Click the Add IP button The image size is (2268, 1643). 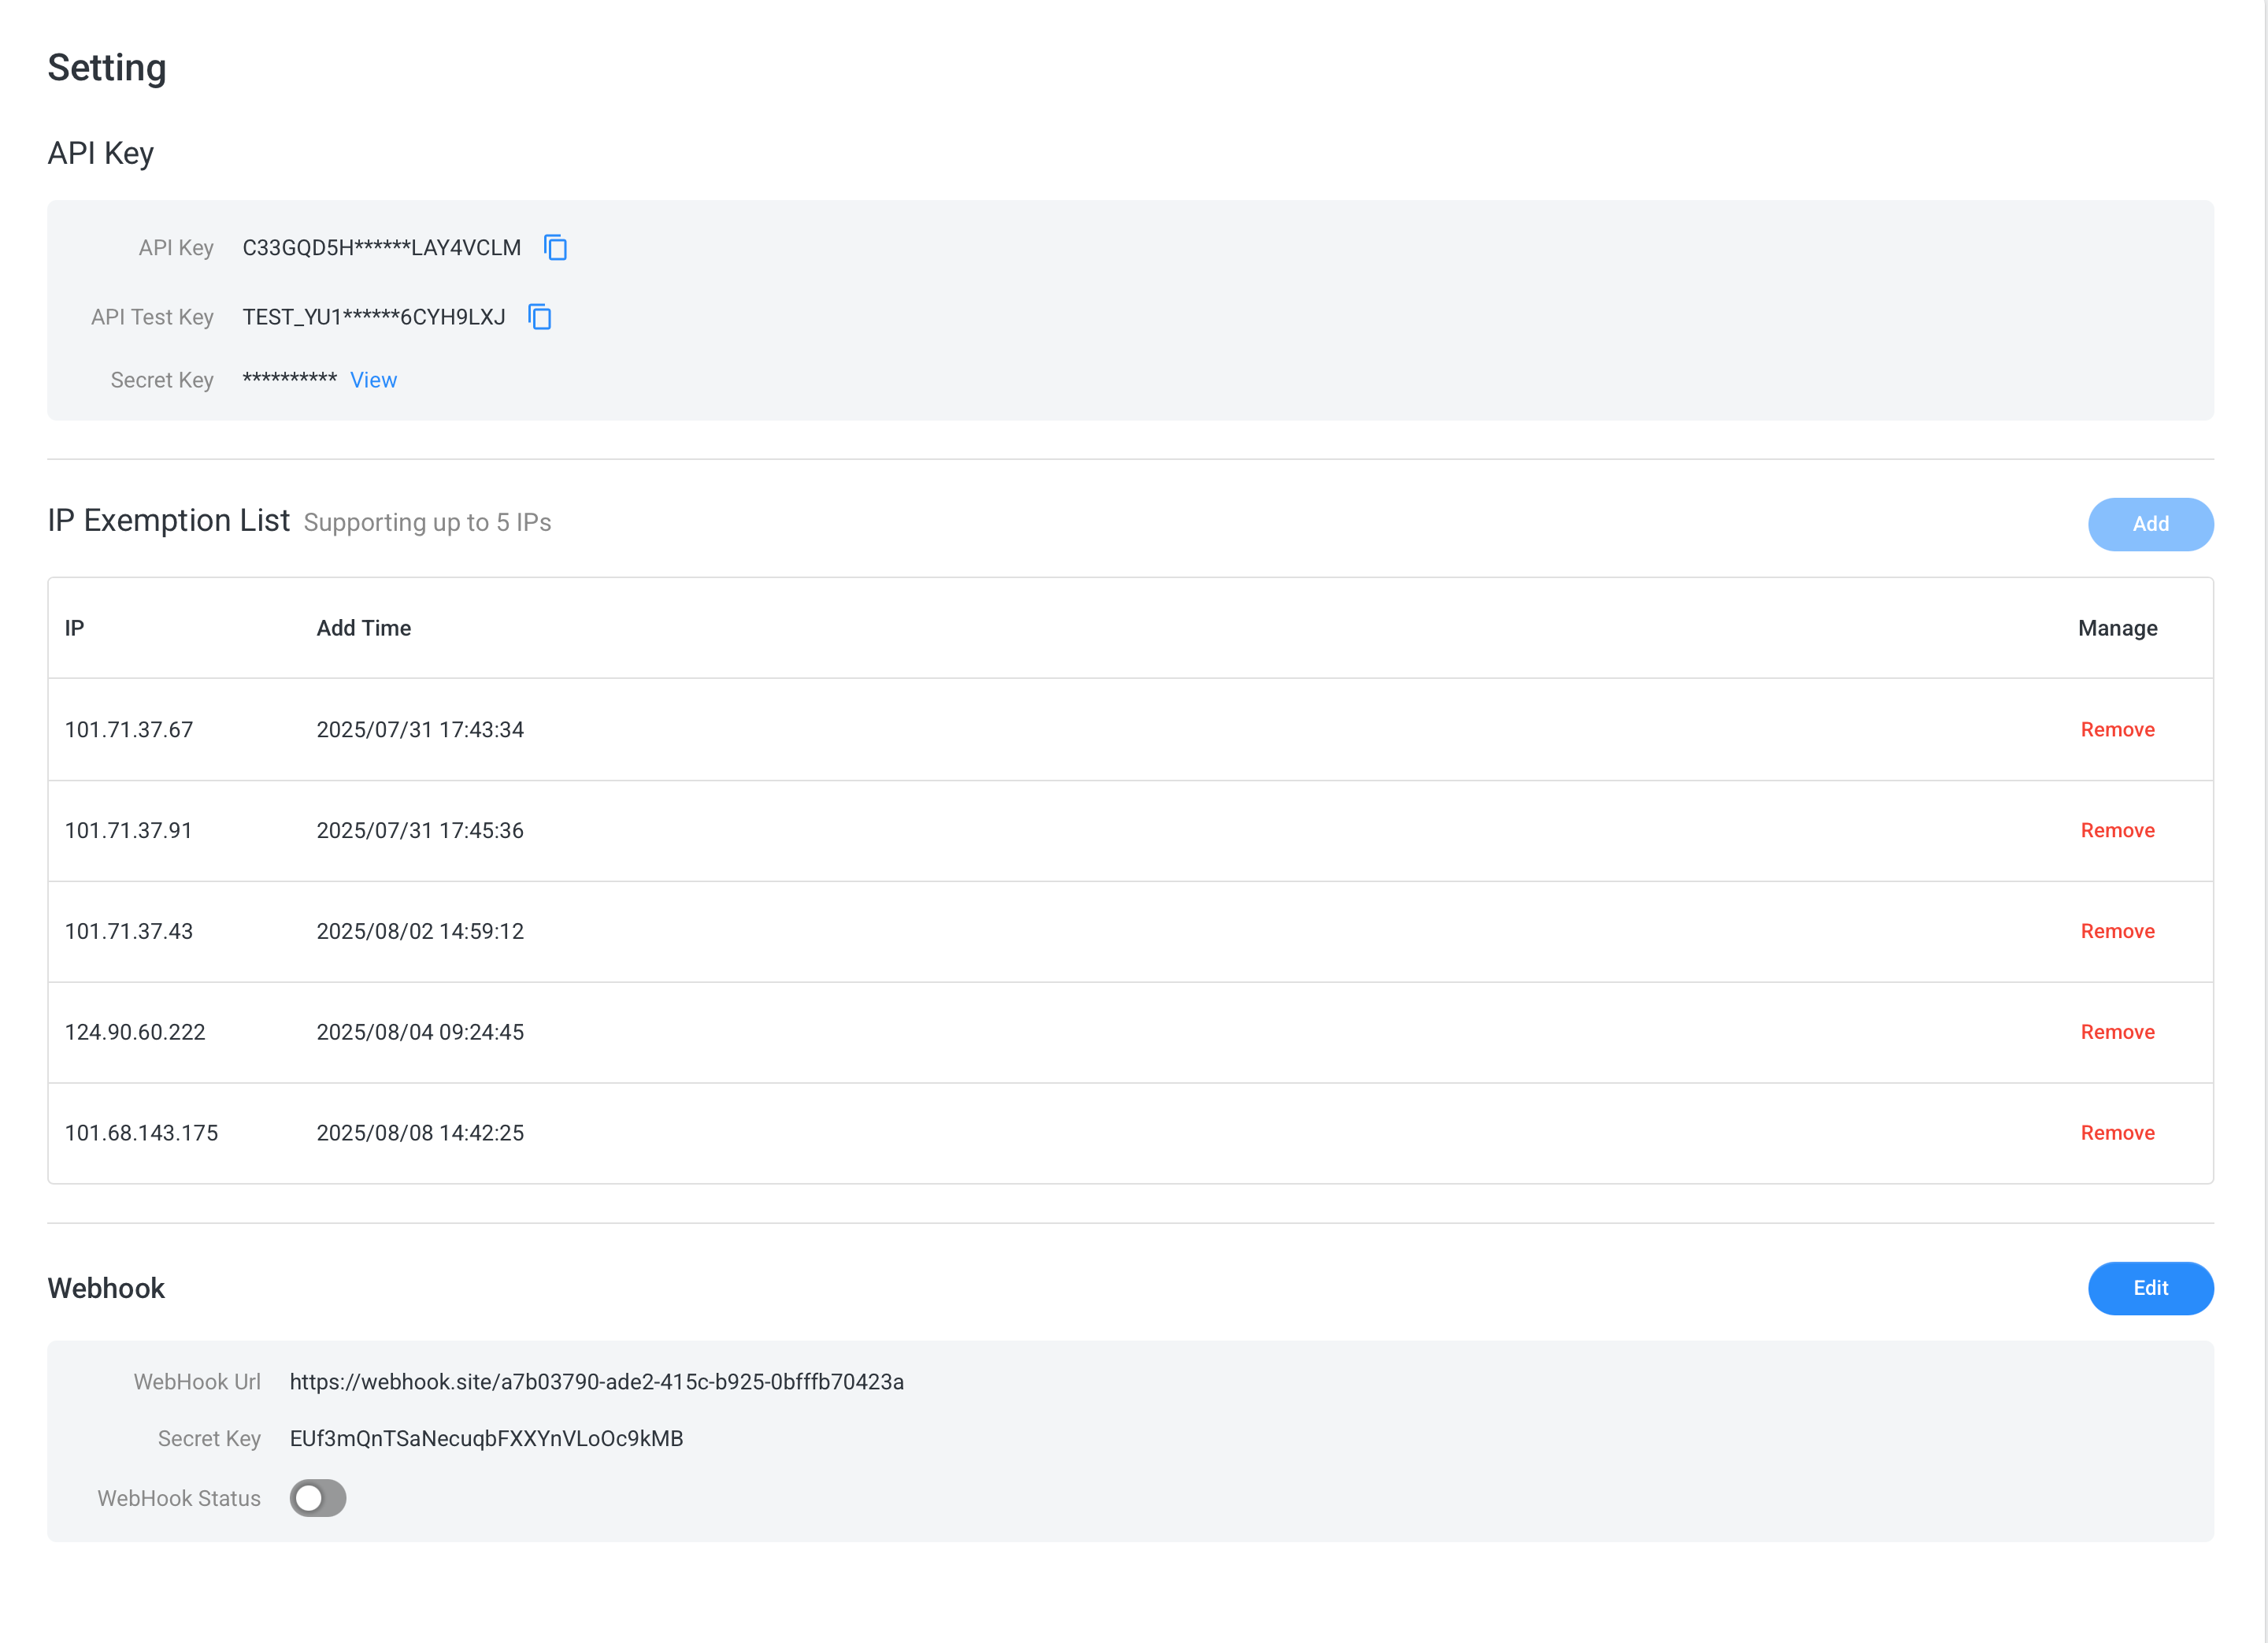pos(2149,524)
